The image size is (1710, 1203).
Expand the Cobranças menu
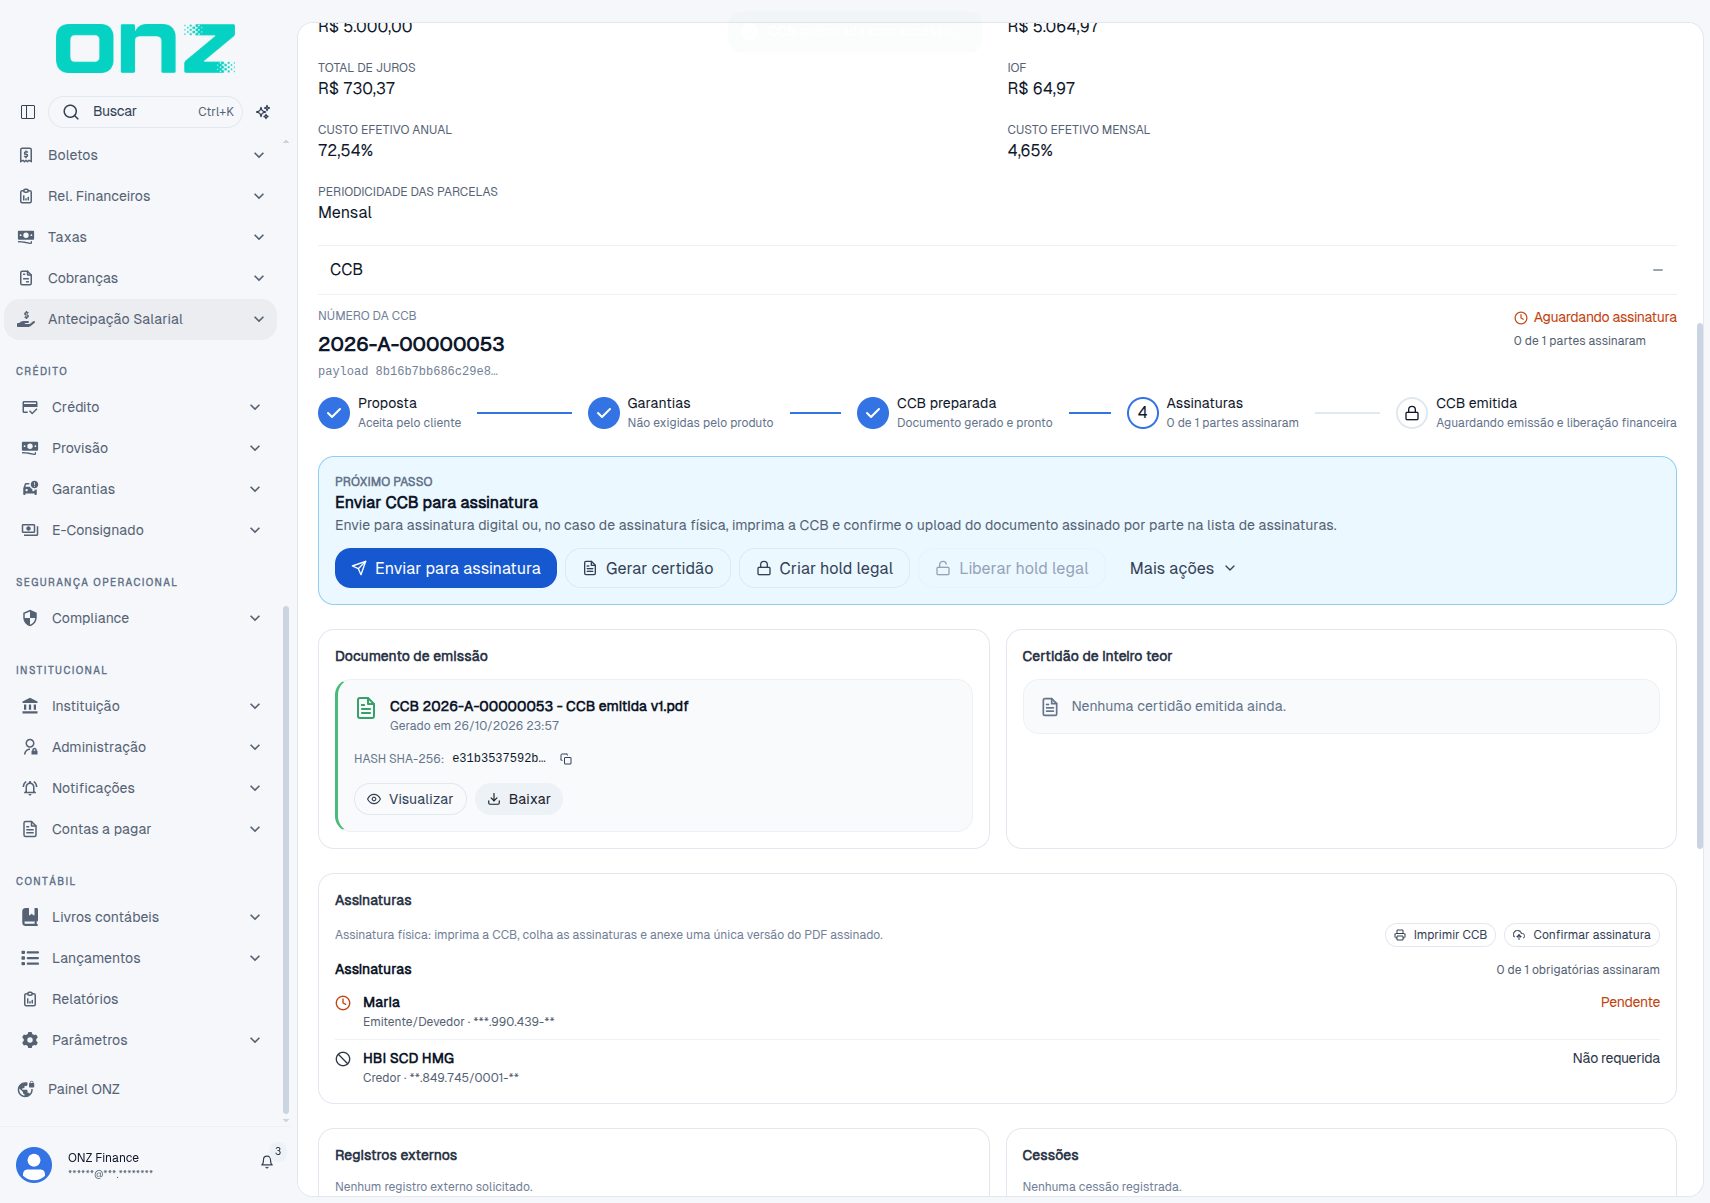(x=140, y=278)
